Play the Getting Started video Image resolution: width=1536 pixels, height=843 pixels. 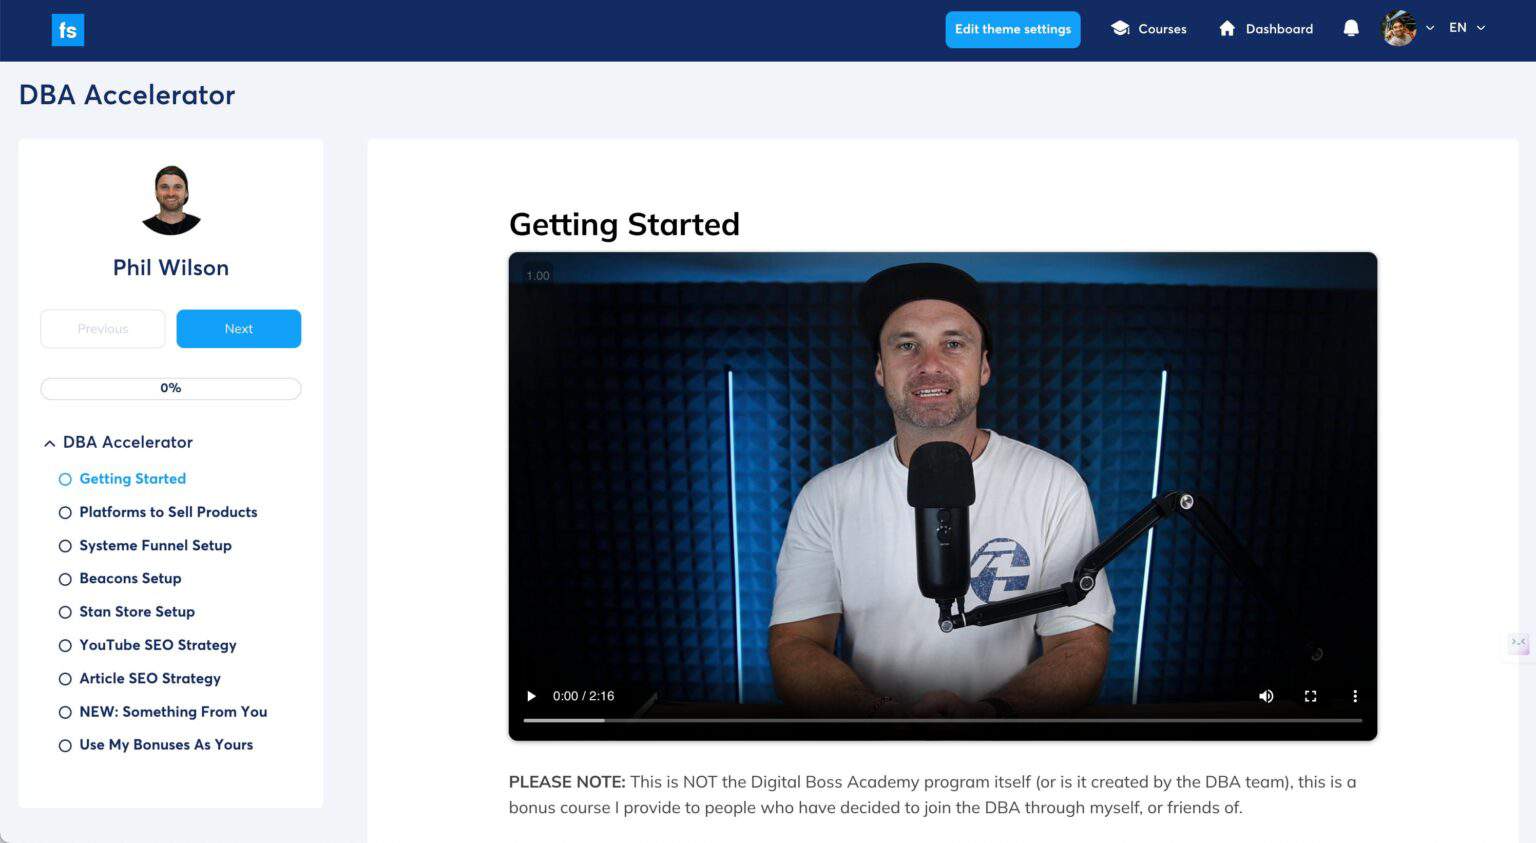click(530, 695)
